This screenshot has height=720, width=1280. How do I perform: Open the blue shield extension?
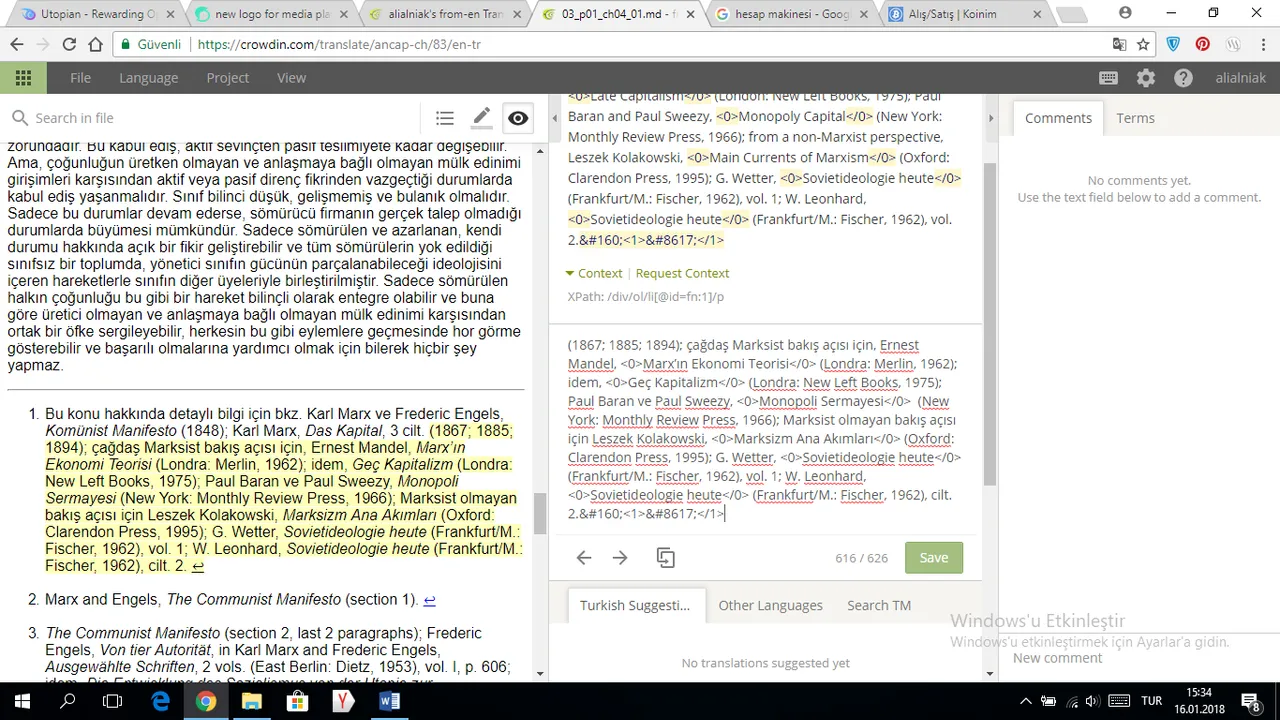tap(1174, 44)
